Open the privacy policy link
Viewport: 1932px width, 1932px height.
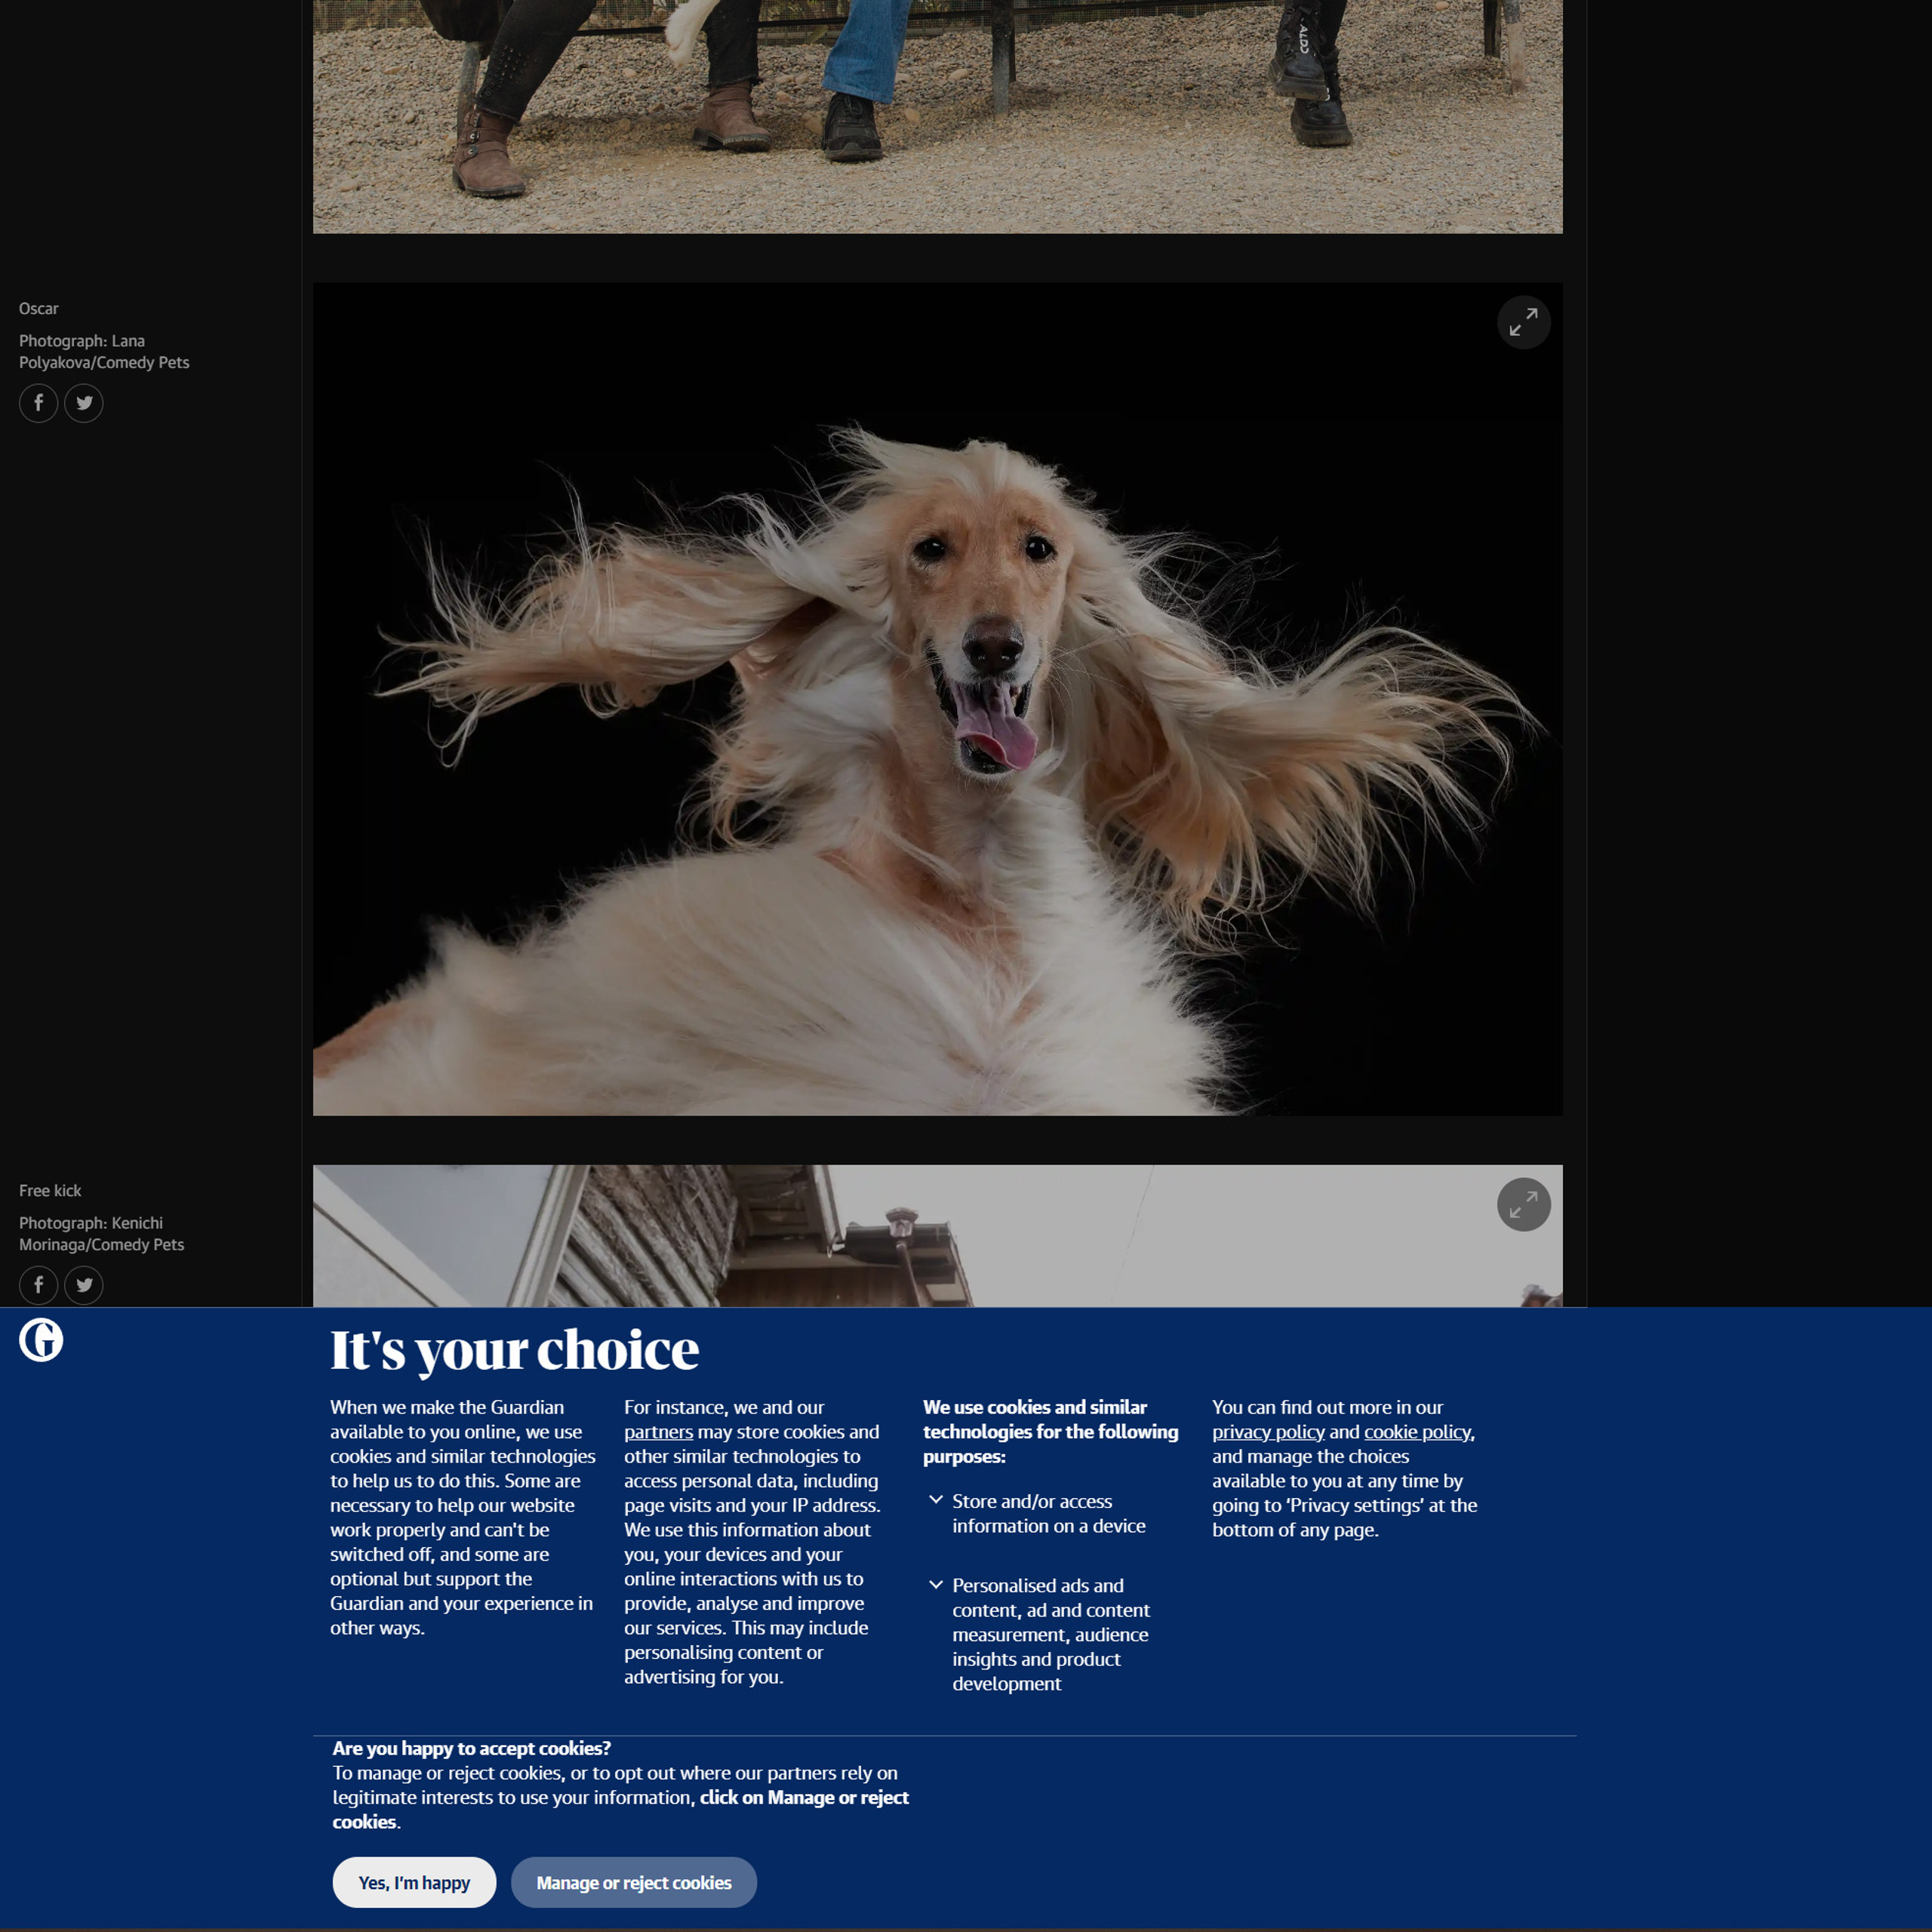tap(1267, 1432)
